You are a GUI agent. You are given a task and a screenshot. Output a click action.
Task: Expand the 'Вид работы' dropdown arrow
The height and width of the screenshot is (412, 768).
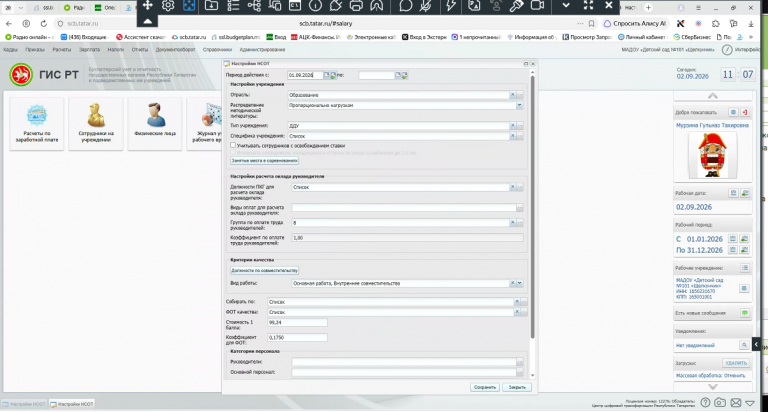click(520, 283)
